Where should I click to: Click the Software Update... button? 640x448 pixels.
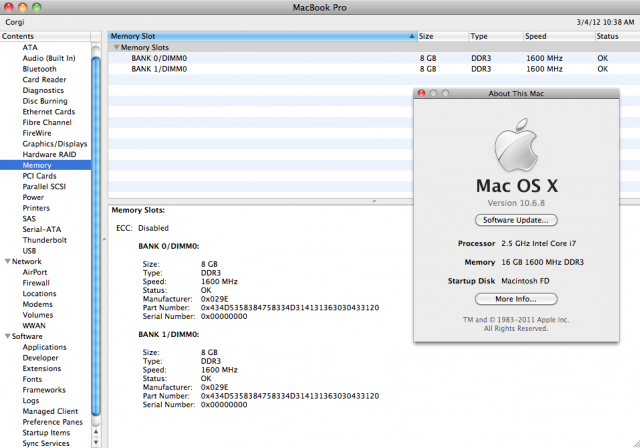click(x=516, y=220)
